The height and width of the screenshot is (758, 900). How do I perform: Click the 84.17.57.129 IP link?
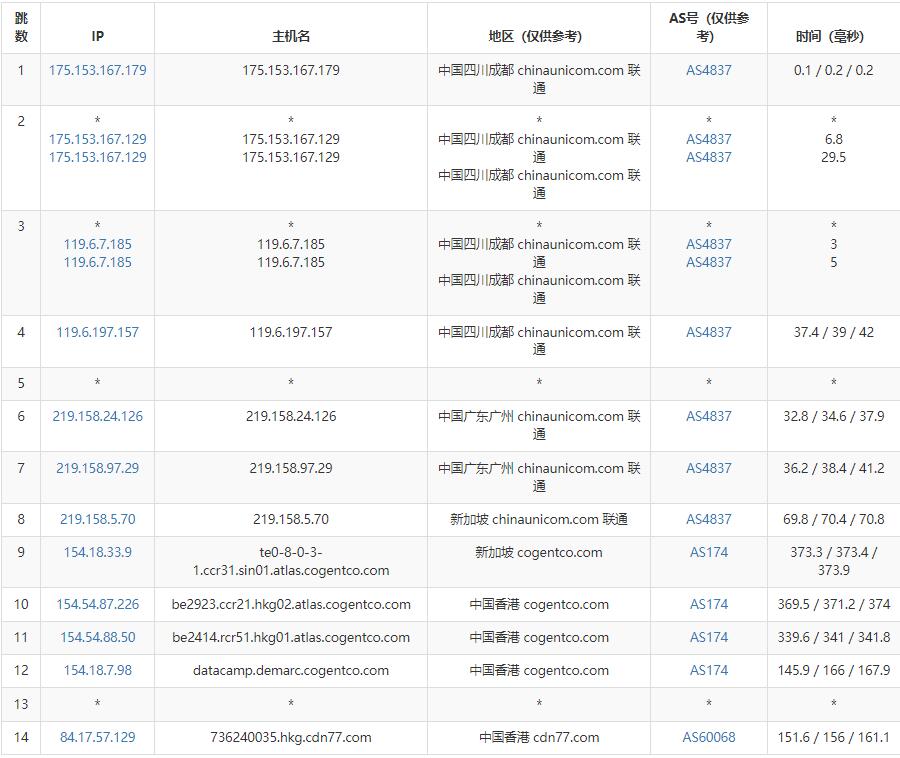pos(98,737)
